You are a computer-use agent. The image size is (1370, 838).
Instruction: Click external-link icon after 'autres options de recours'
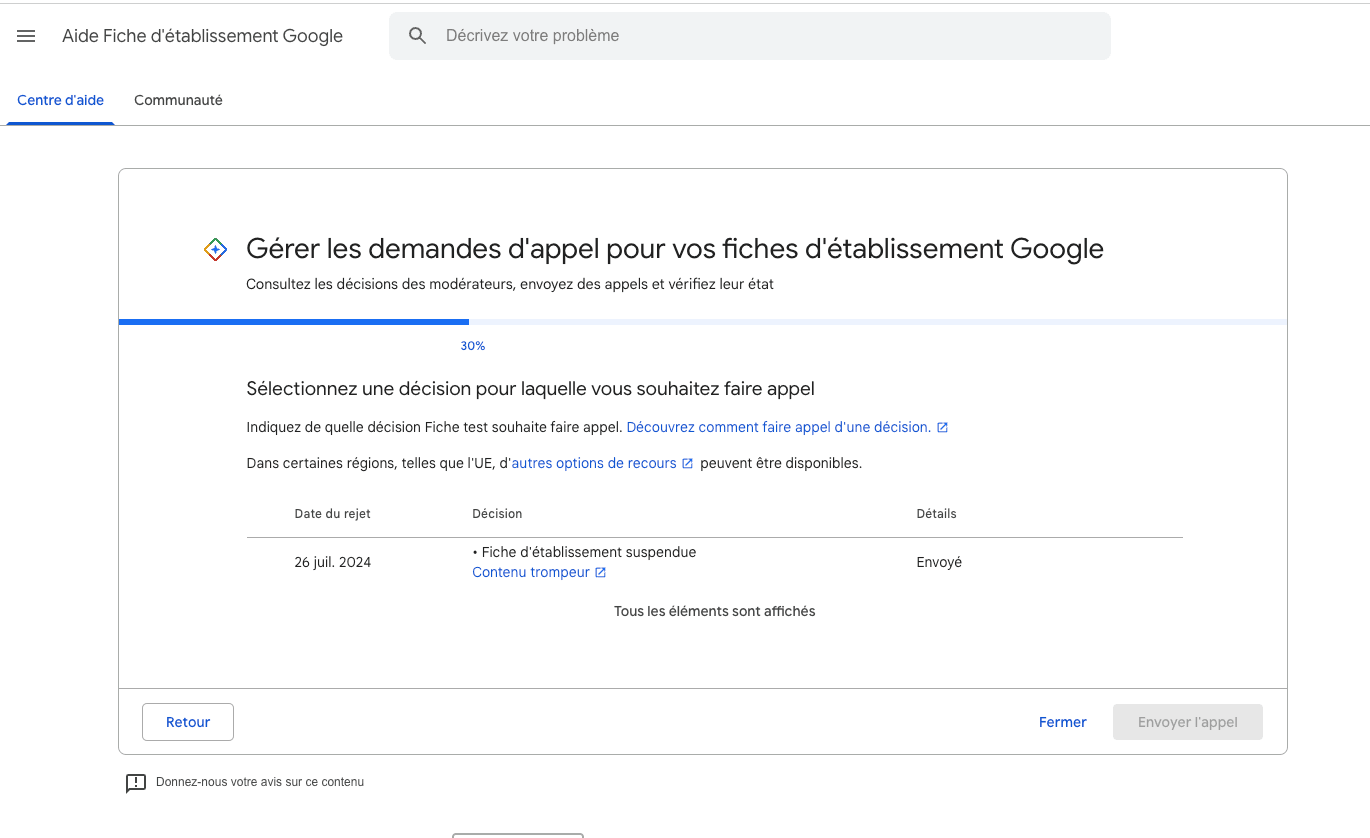point(687,464)
